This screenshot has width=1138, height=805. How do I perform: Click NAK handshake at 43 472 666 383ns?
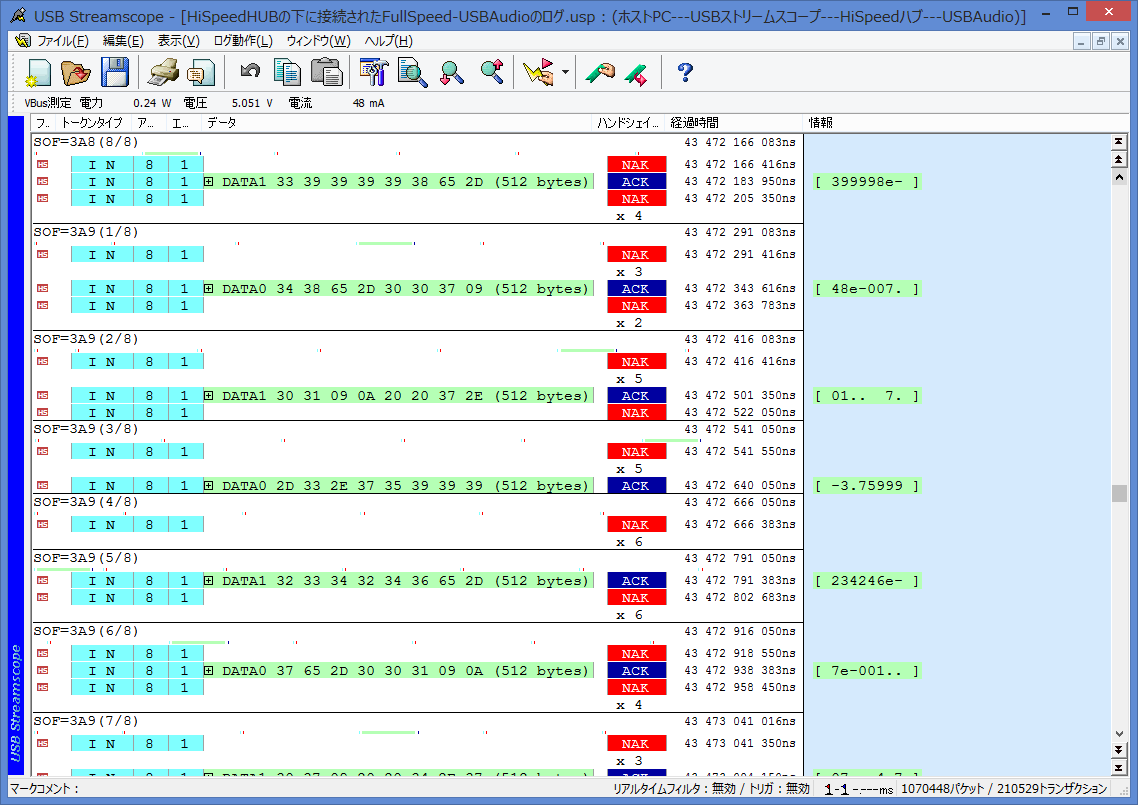click(636, 525)
